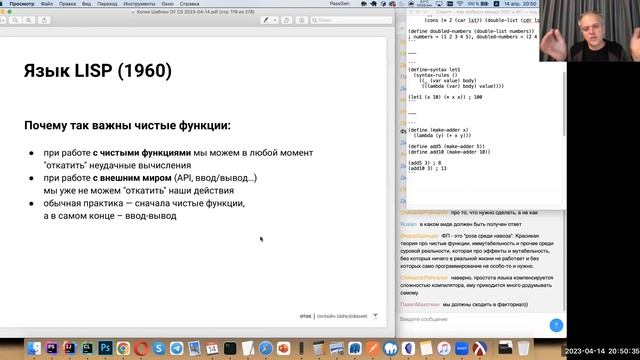
Task: Open the Music app in the Dock
Action: pos(444,348)
